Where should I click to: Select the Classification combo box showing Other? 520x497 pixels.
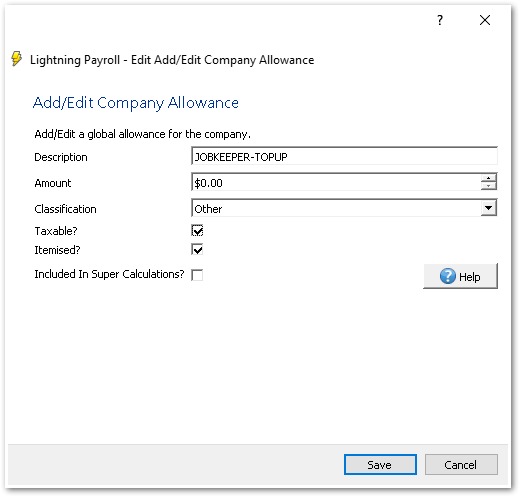pos(344,208)
